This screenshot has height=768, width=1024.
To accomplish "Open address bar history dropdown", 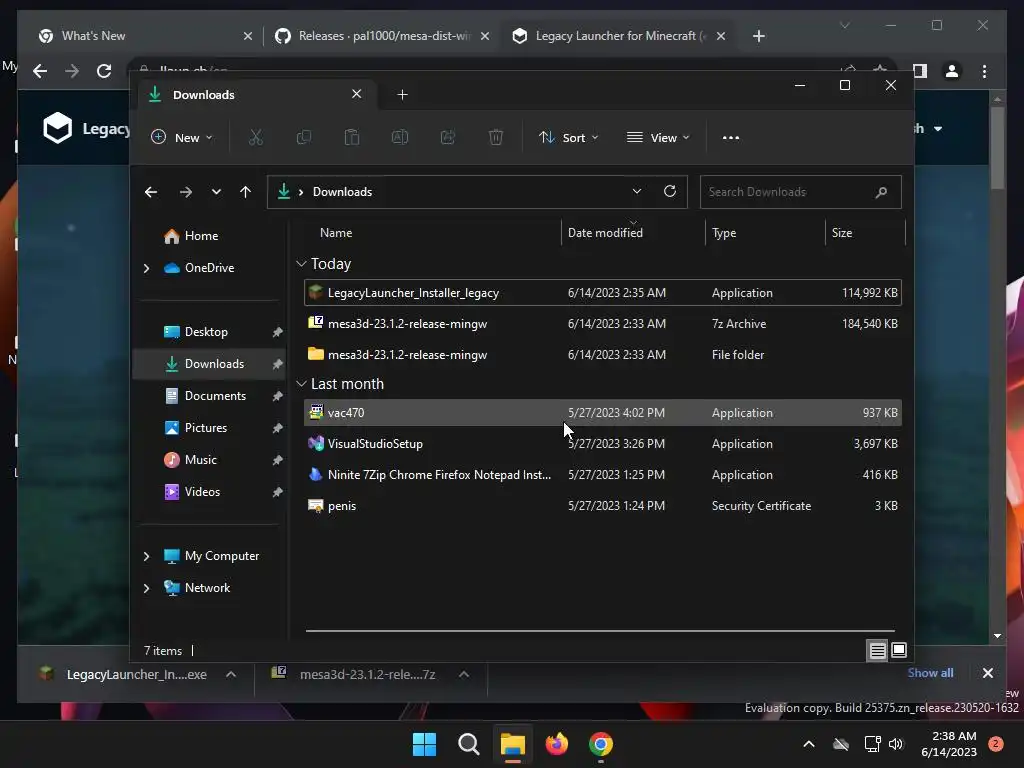I will click(637, 191).
